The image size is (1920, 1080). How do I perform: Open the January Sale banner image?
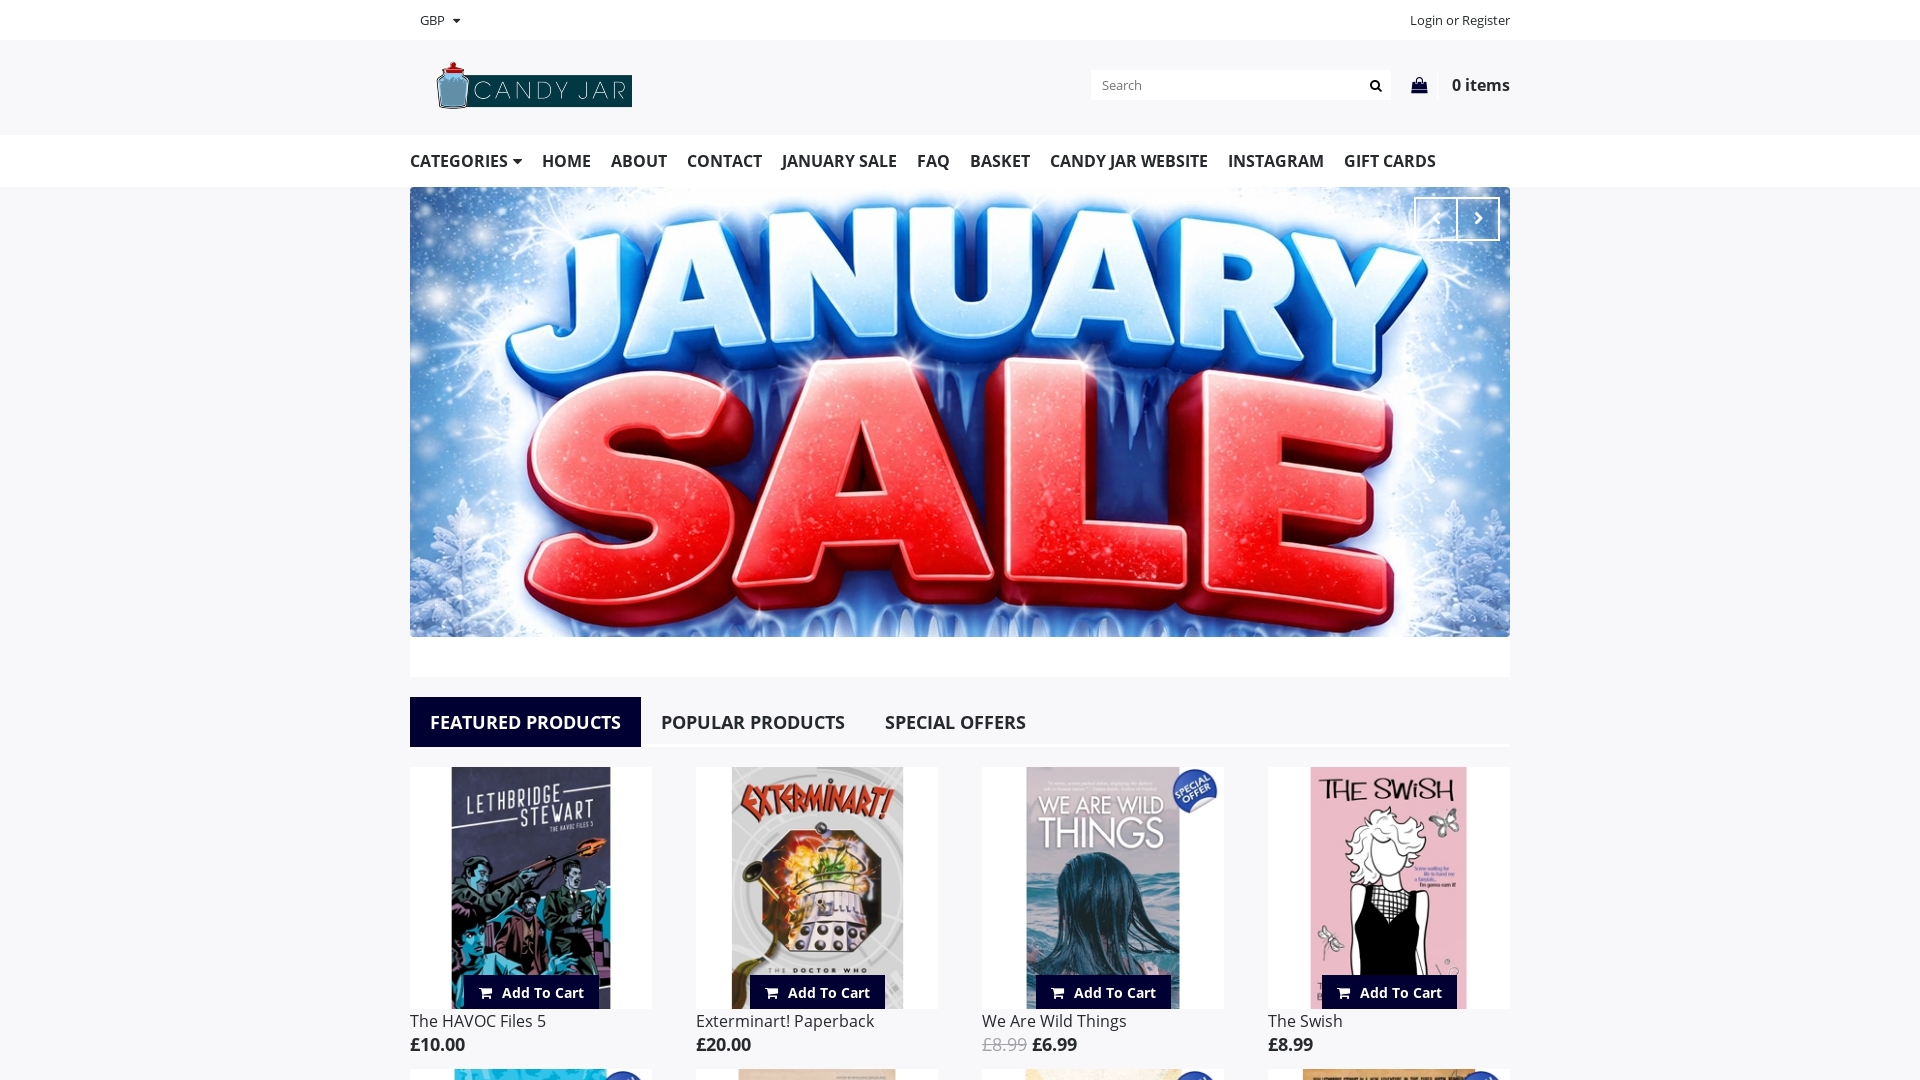coord(960,412)
